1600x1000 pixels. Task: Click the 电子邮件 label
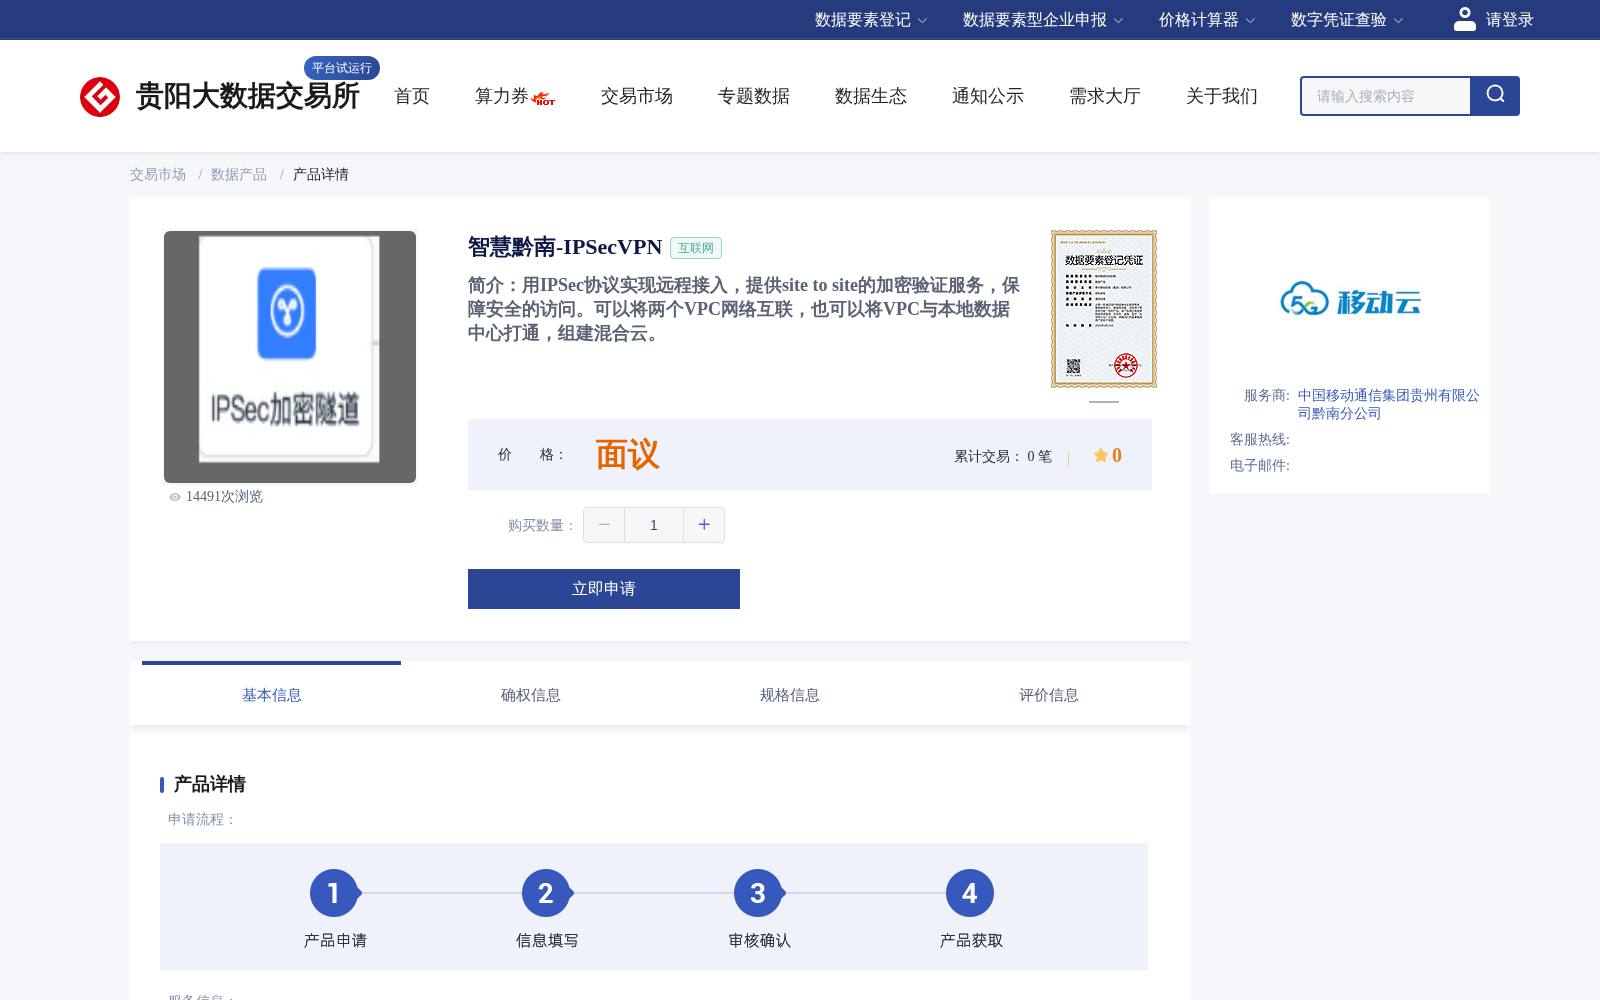(1260, 466)
